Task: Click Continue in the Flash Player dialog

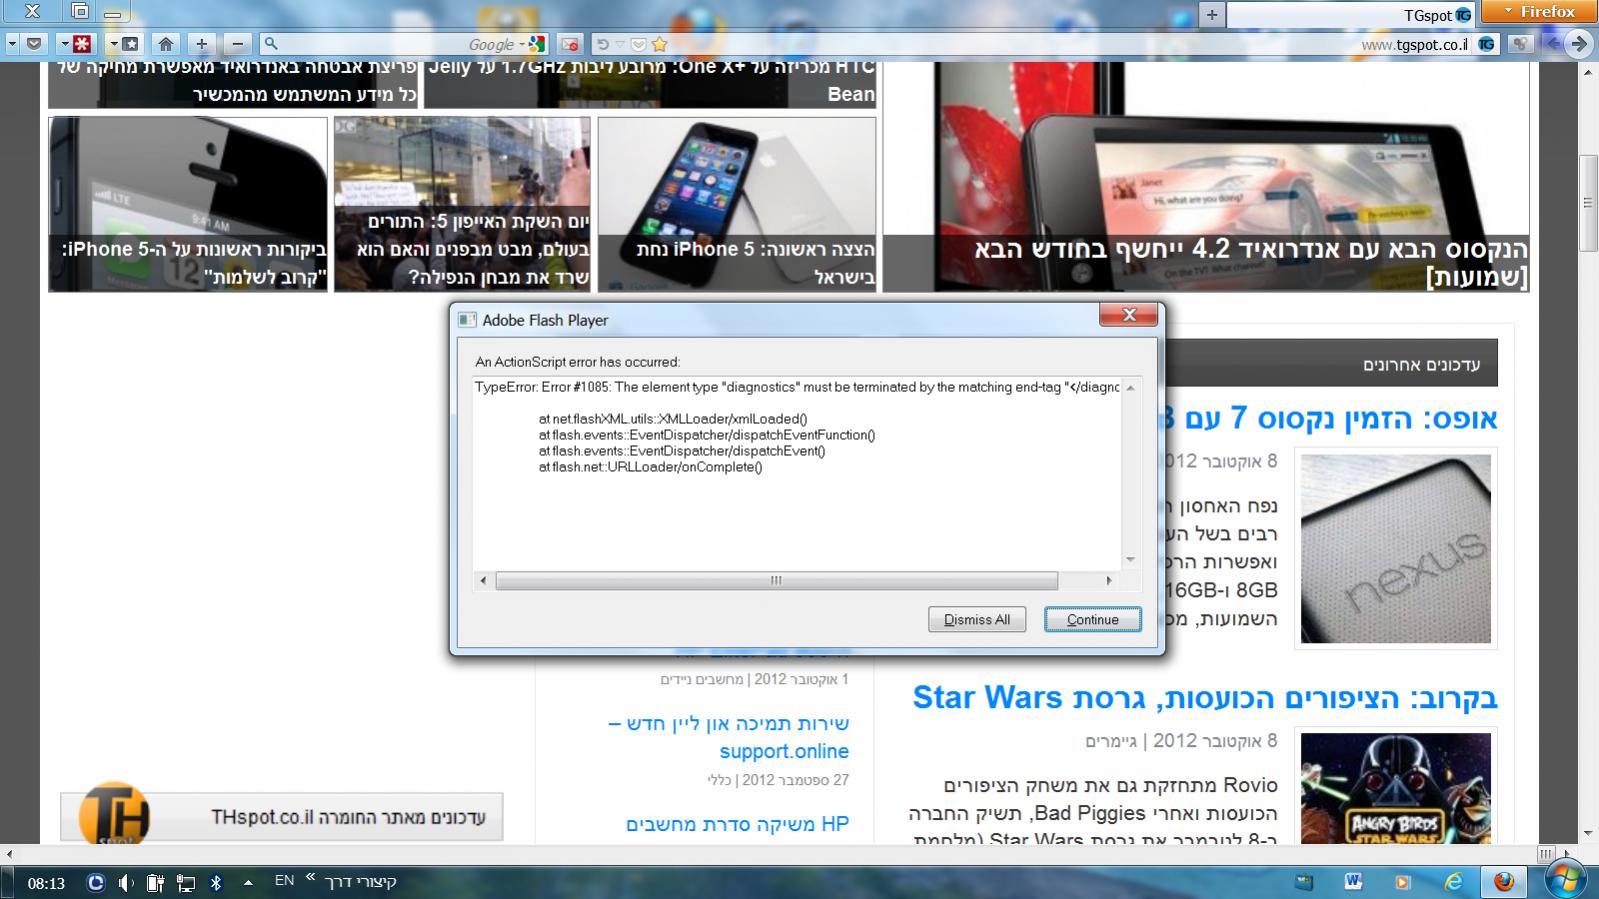Action: point(1092,619)
